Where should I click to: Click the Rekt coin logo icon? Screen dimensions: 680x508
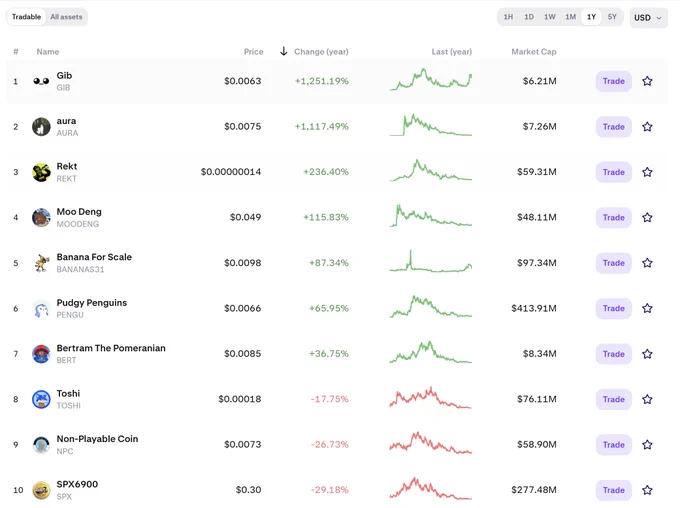point(41,172)
